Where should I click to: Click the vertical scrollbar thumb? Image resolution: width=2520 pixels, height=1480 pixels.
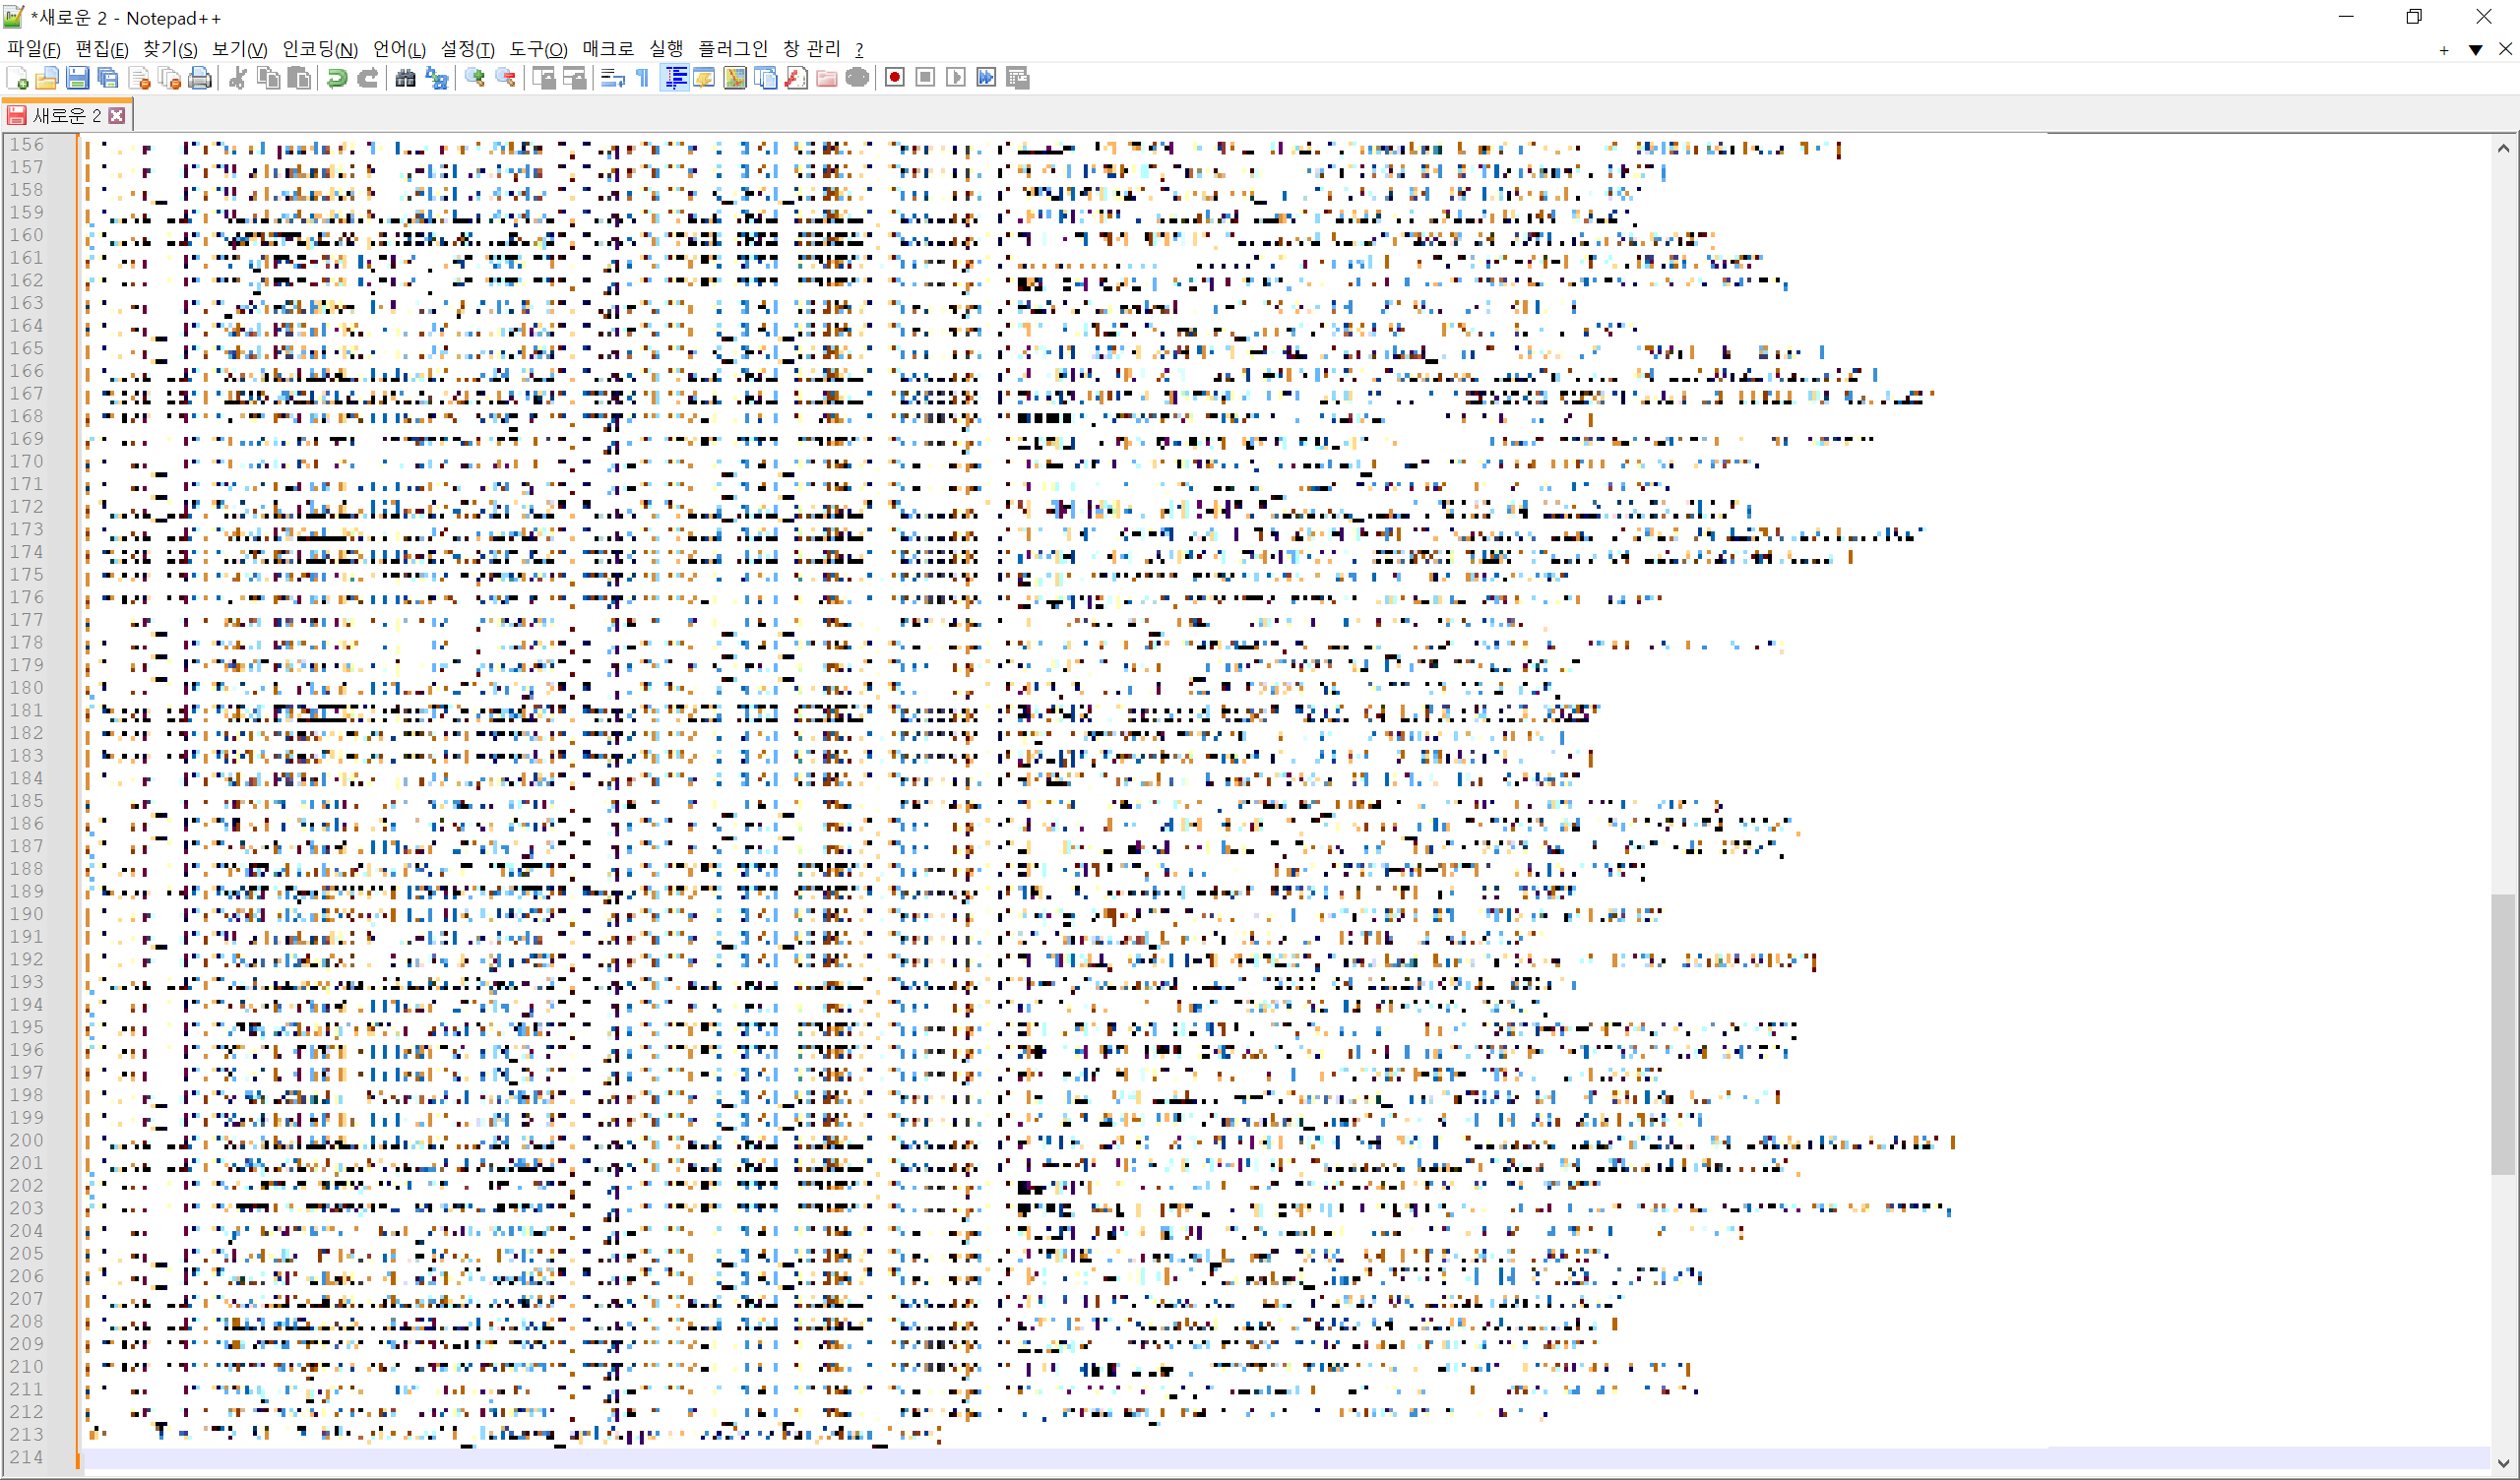click(x=2502, y=1035)
